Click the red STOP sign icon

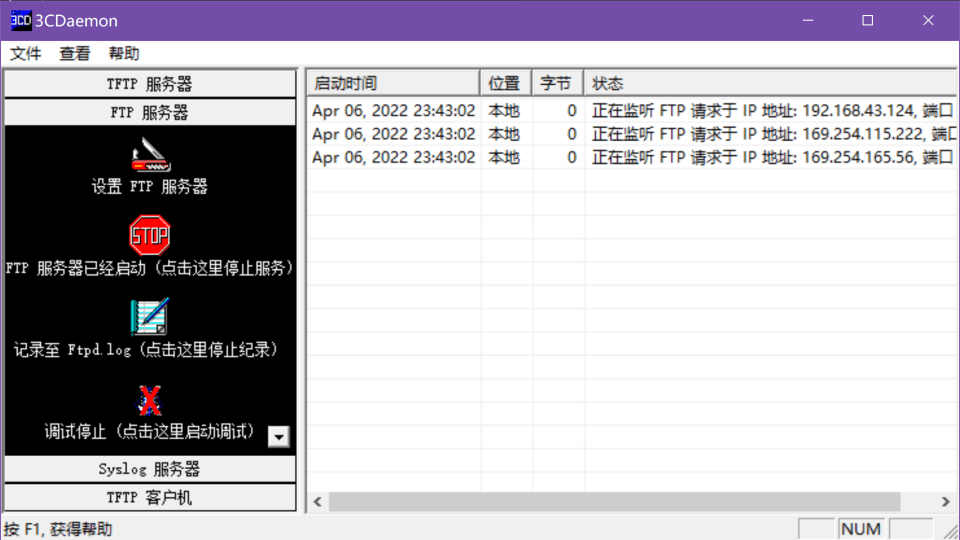150,235
